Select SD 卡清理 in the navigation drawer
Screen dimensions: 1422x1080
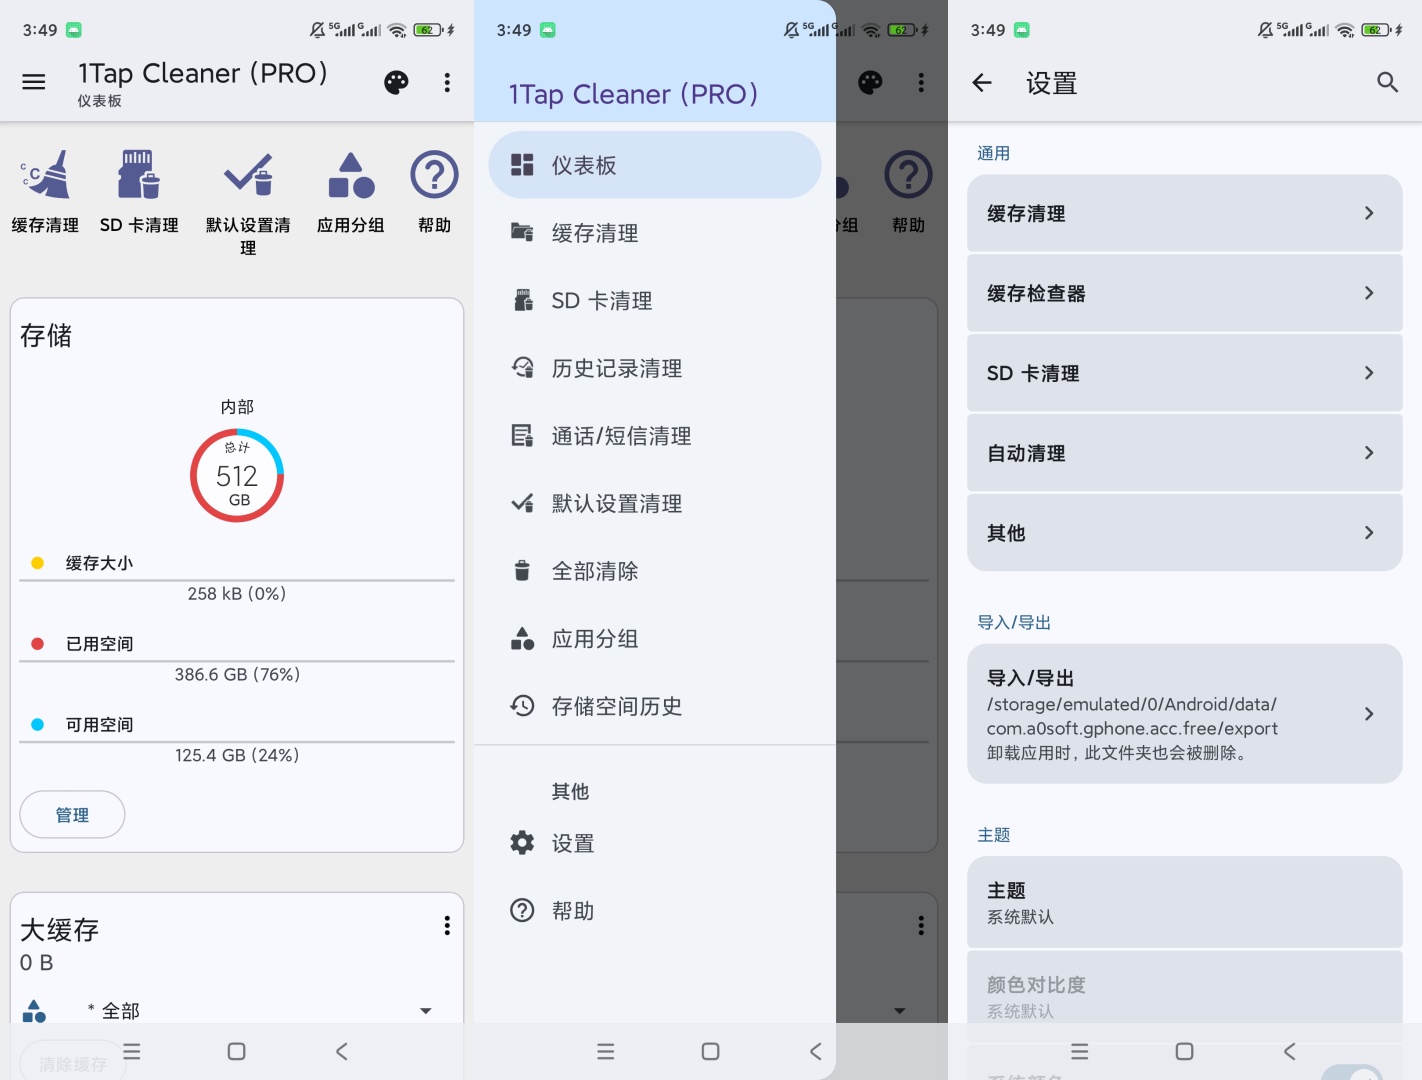tap(655, 300)
